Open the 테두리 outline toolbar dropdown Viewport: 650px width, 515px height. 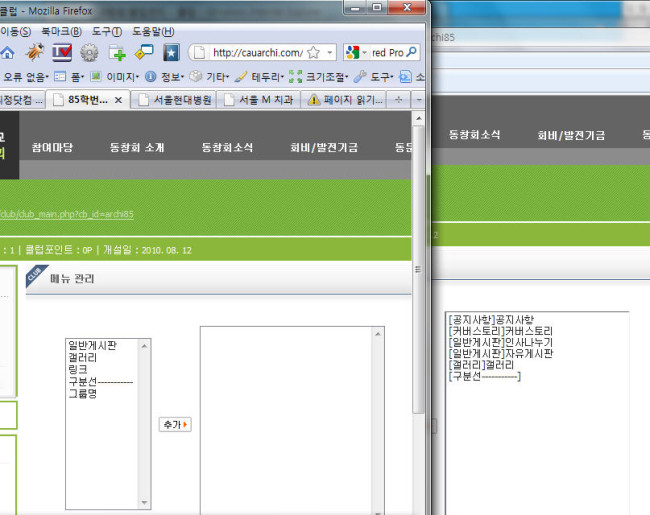(x=259, y=77)
